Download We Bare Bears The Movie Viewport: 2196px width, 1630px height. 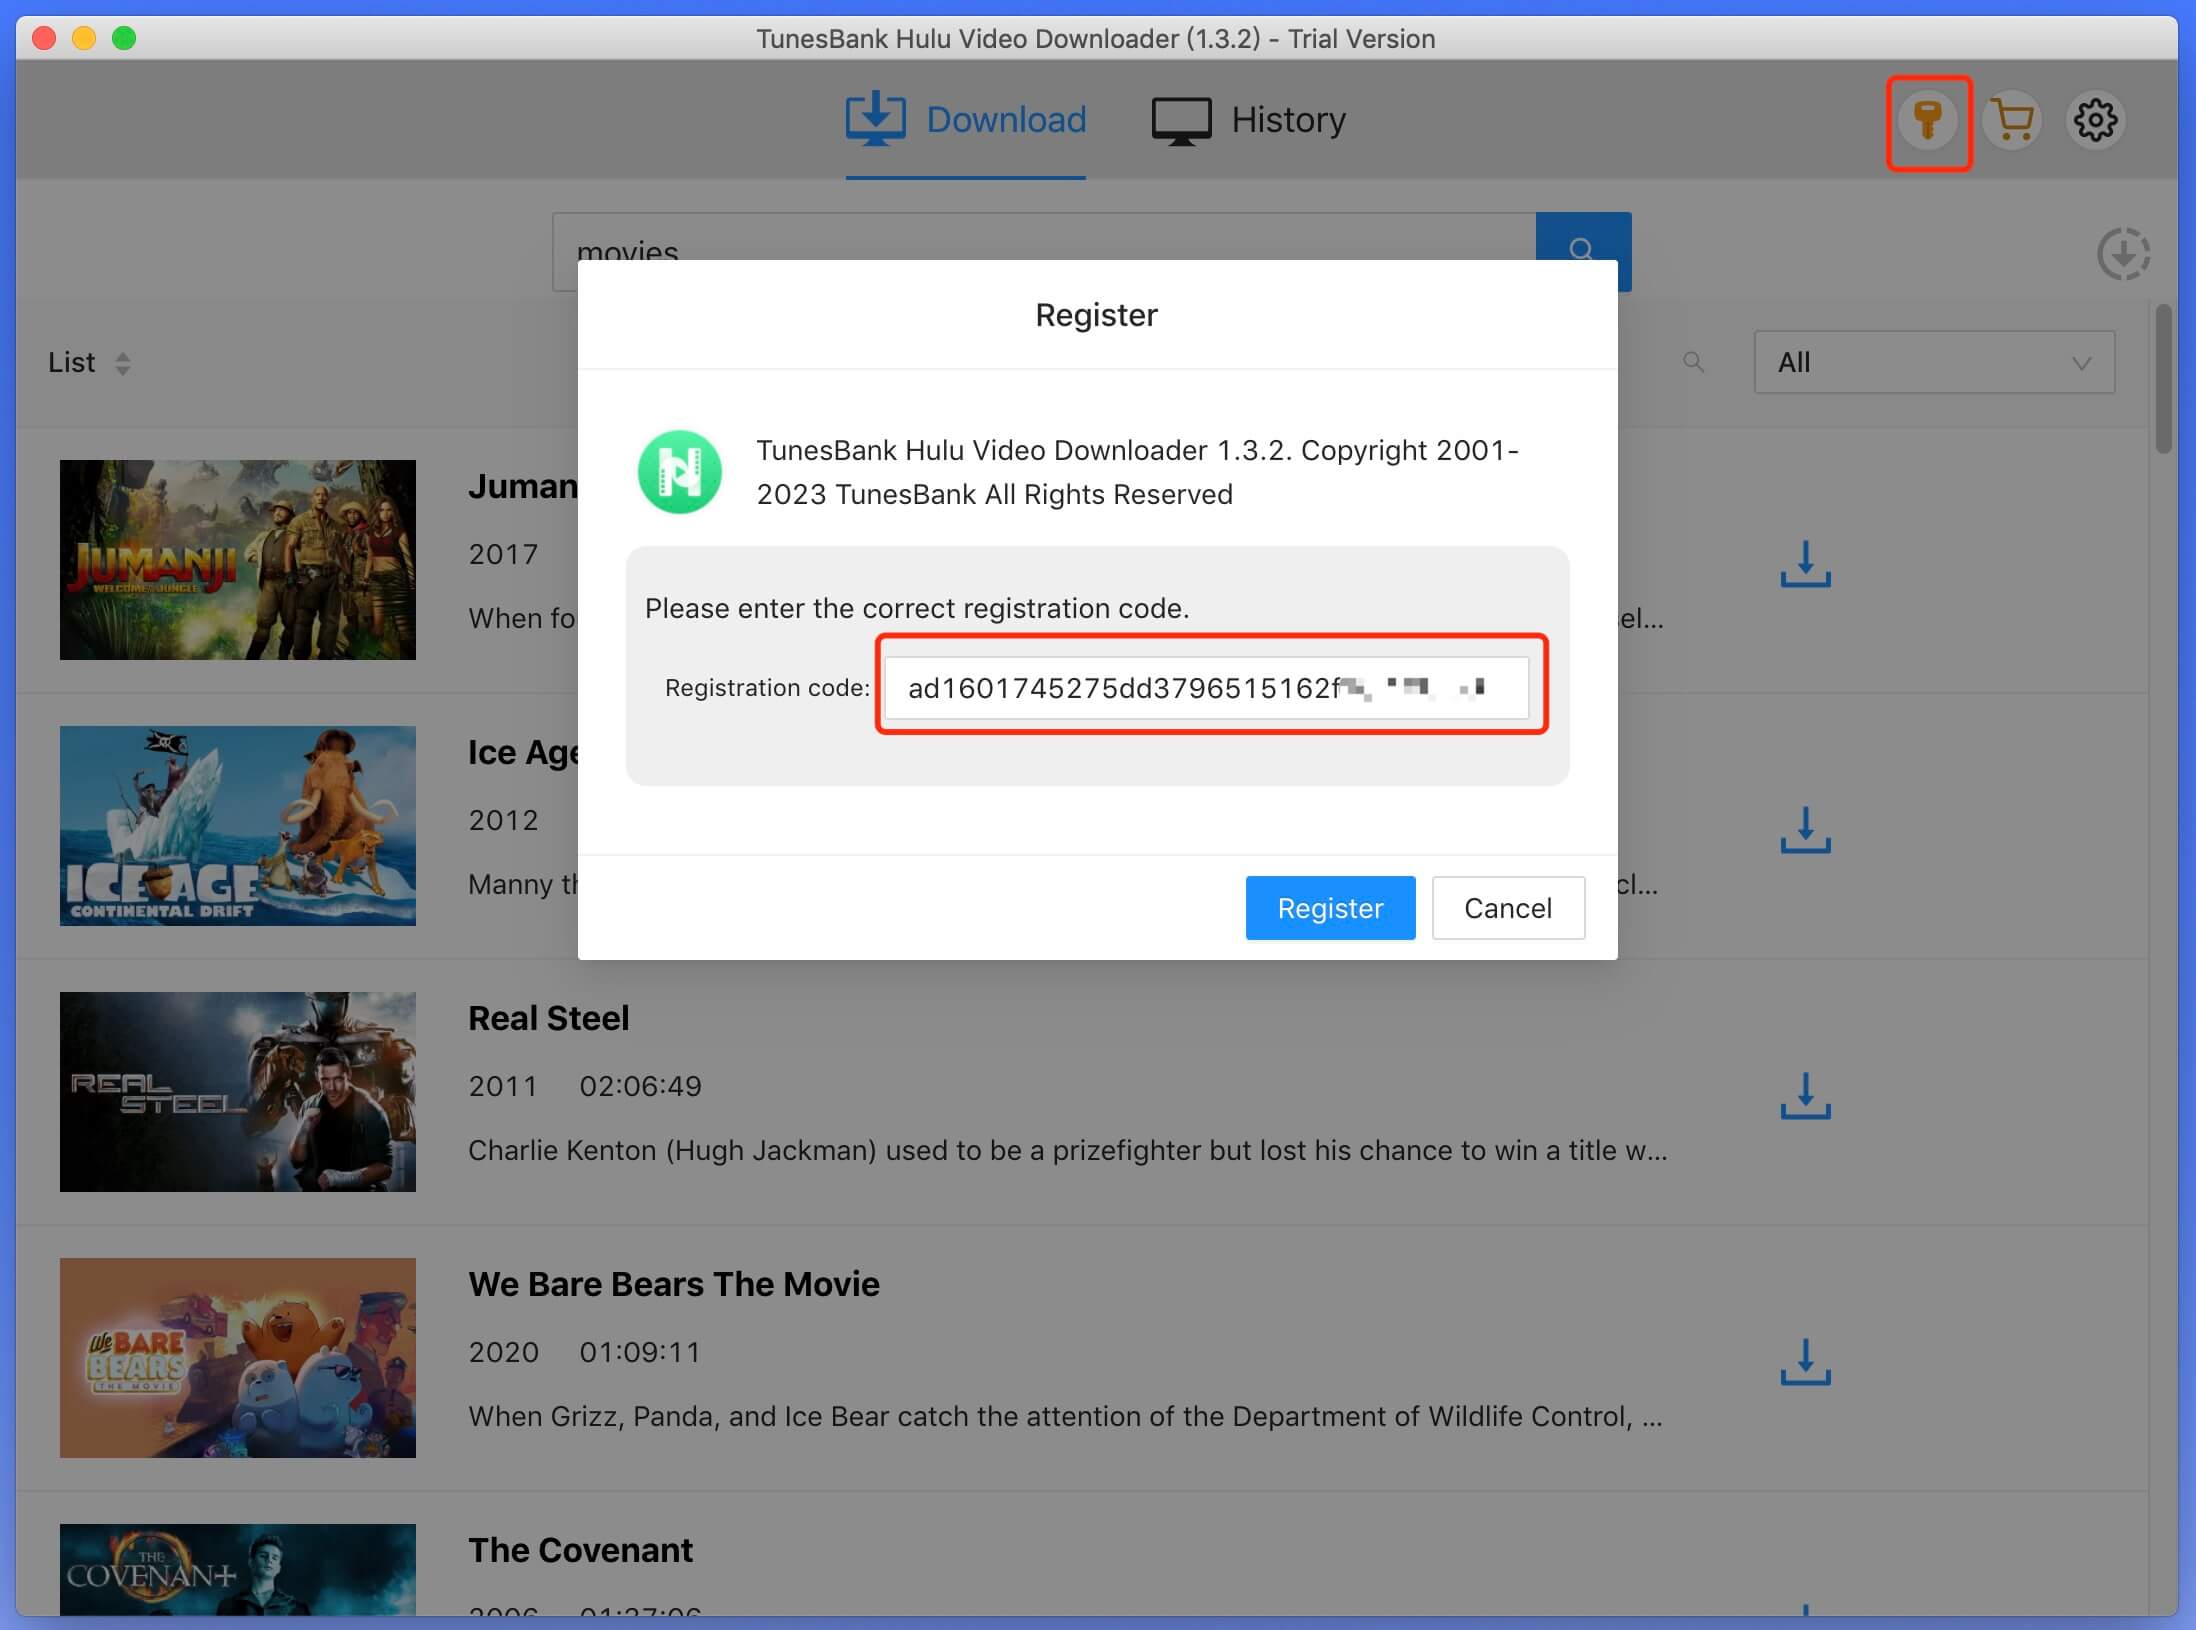click(1805, 1362)
